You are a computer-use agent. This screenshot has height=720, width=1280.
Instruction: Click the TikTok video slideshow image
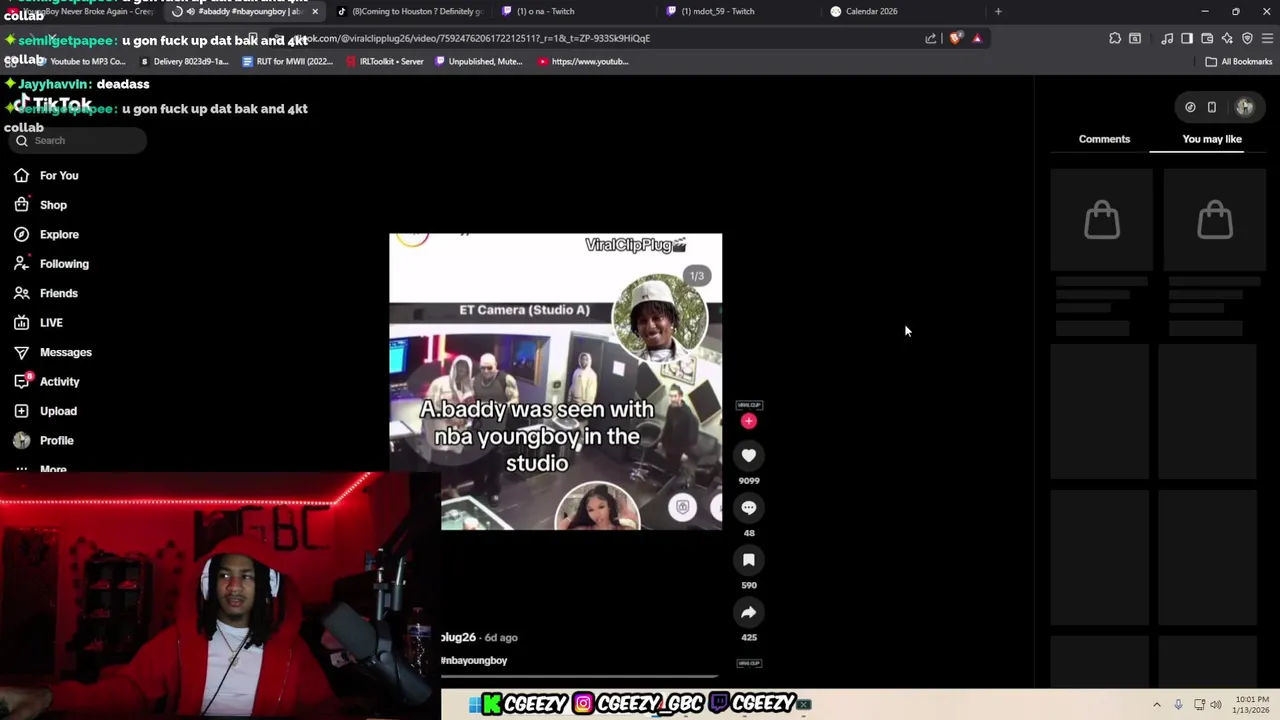(555, 381)
